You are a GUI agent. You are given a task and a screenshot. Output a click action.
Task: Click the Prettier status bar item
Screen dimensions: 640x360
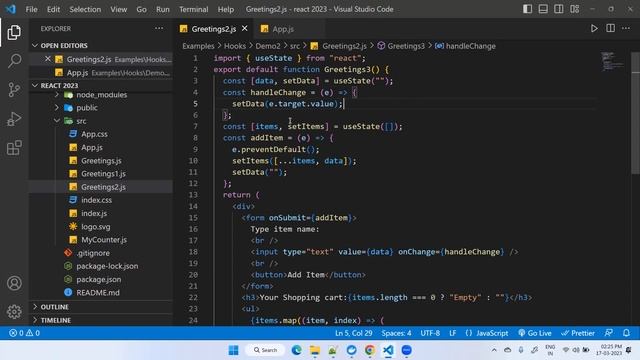tap(578, 333)
